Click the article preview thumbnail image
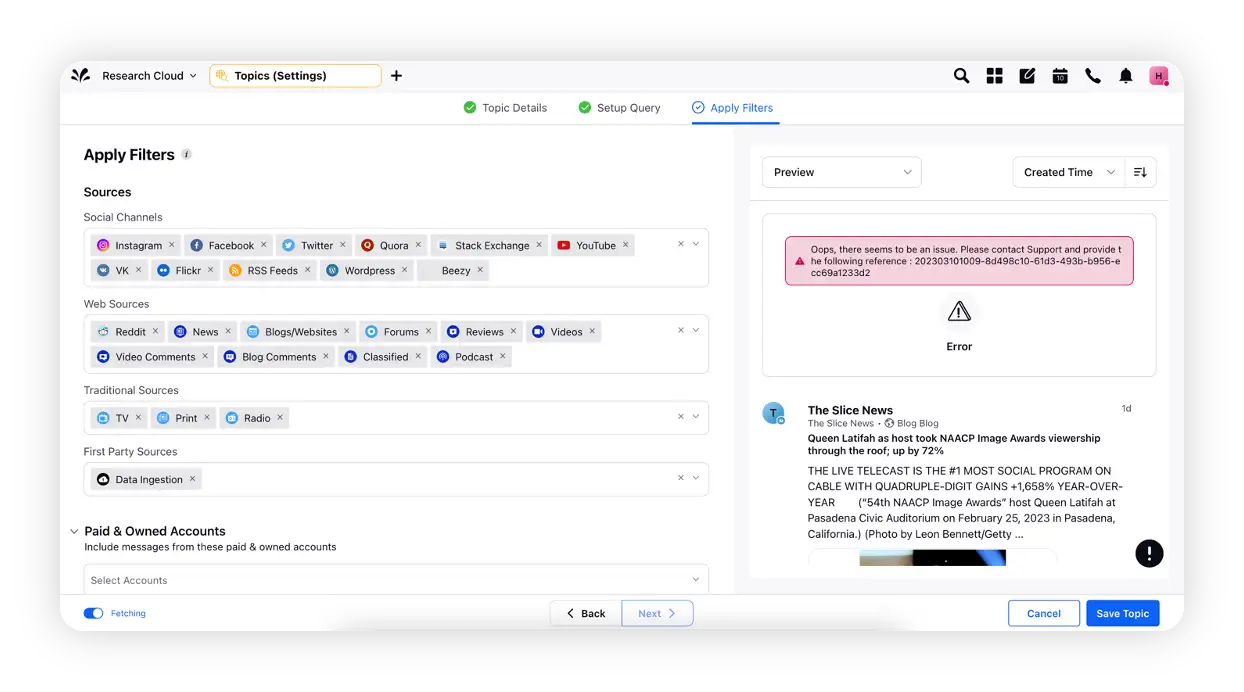1244x692 pixels. coord(932,558)
